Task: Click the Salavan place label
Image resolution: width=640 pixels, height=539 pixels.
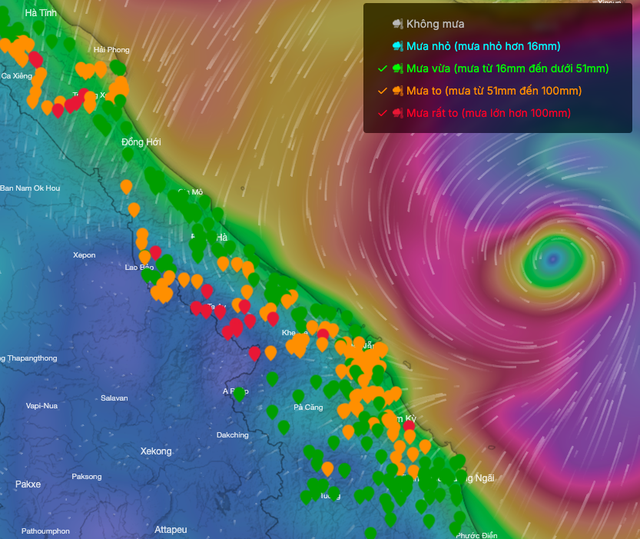Action: [114, 398]
